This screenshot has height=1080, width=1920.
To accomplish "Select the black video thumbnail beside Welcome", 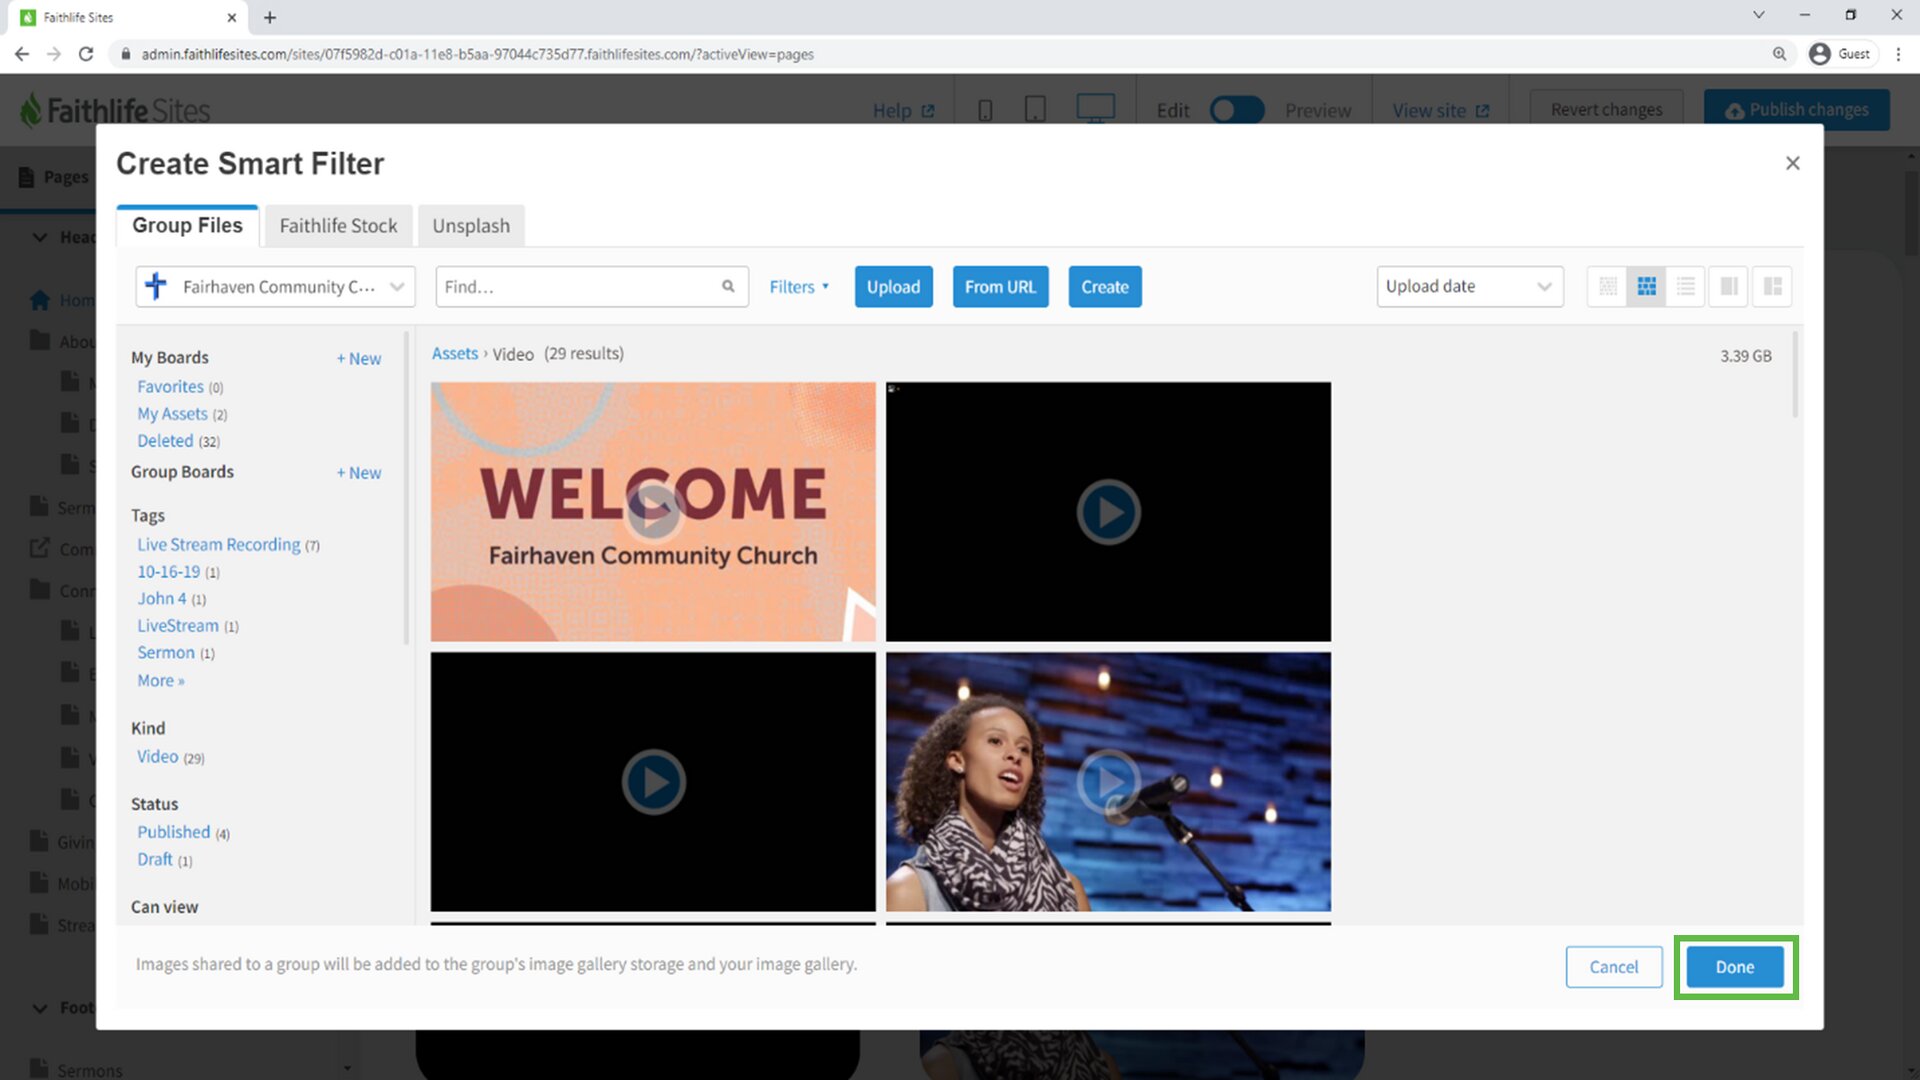I will [x=1108, y=512].
